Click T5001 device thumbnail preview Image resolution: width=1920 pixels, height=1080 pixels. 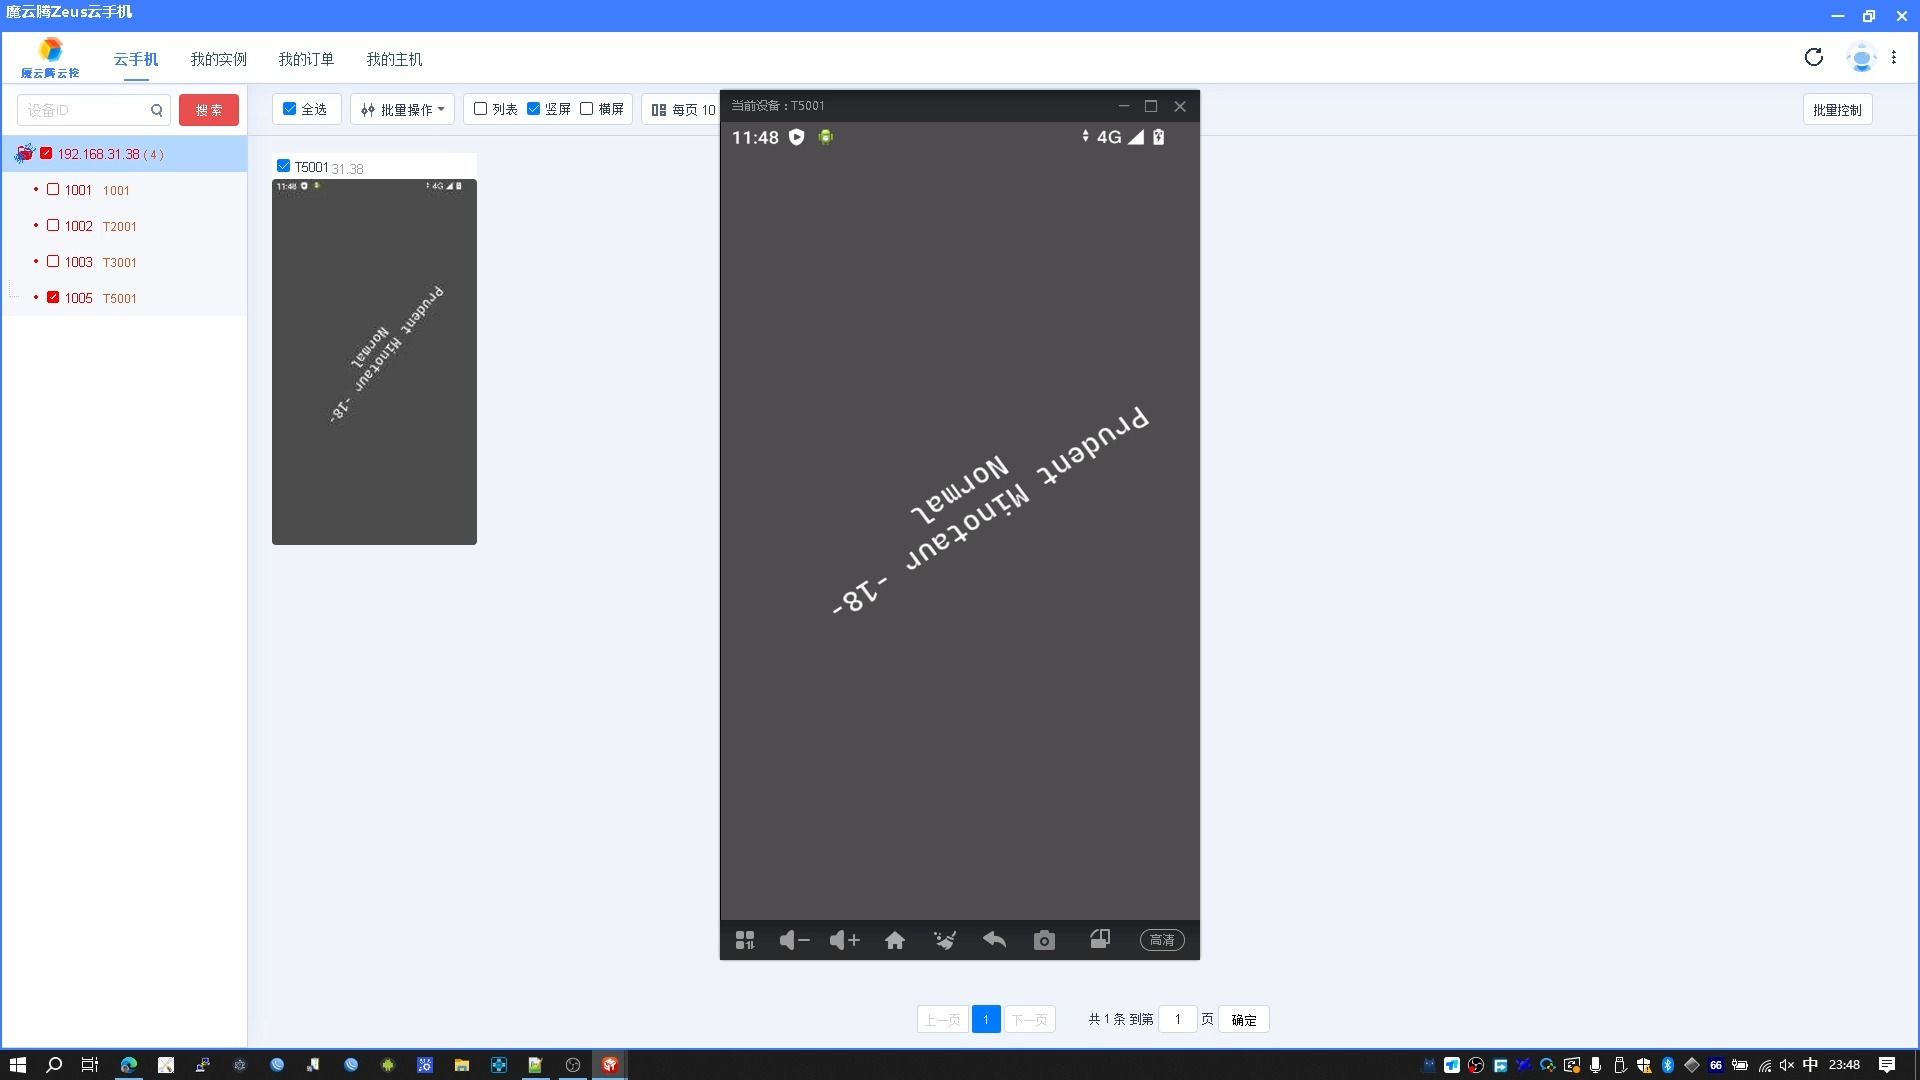point(376,361)
